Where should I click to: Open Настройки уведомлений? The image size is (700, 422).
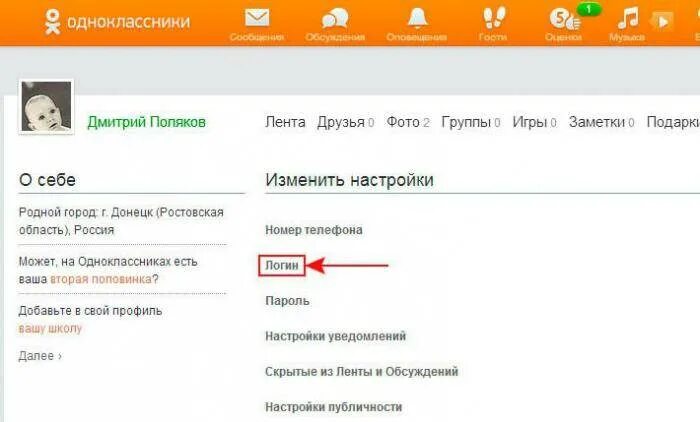(x=336, y=336)
